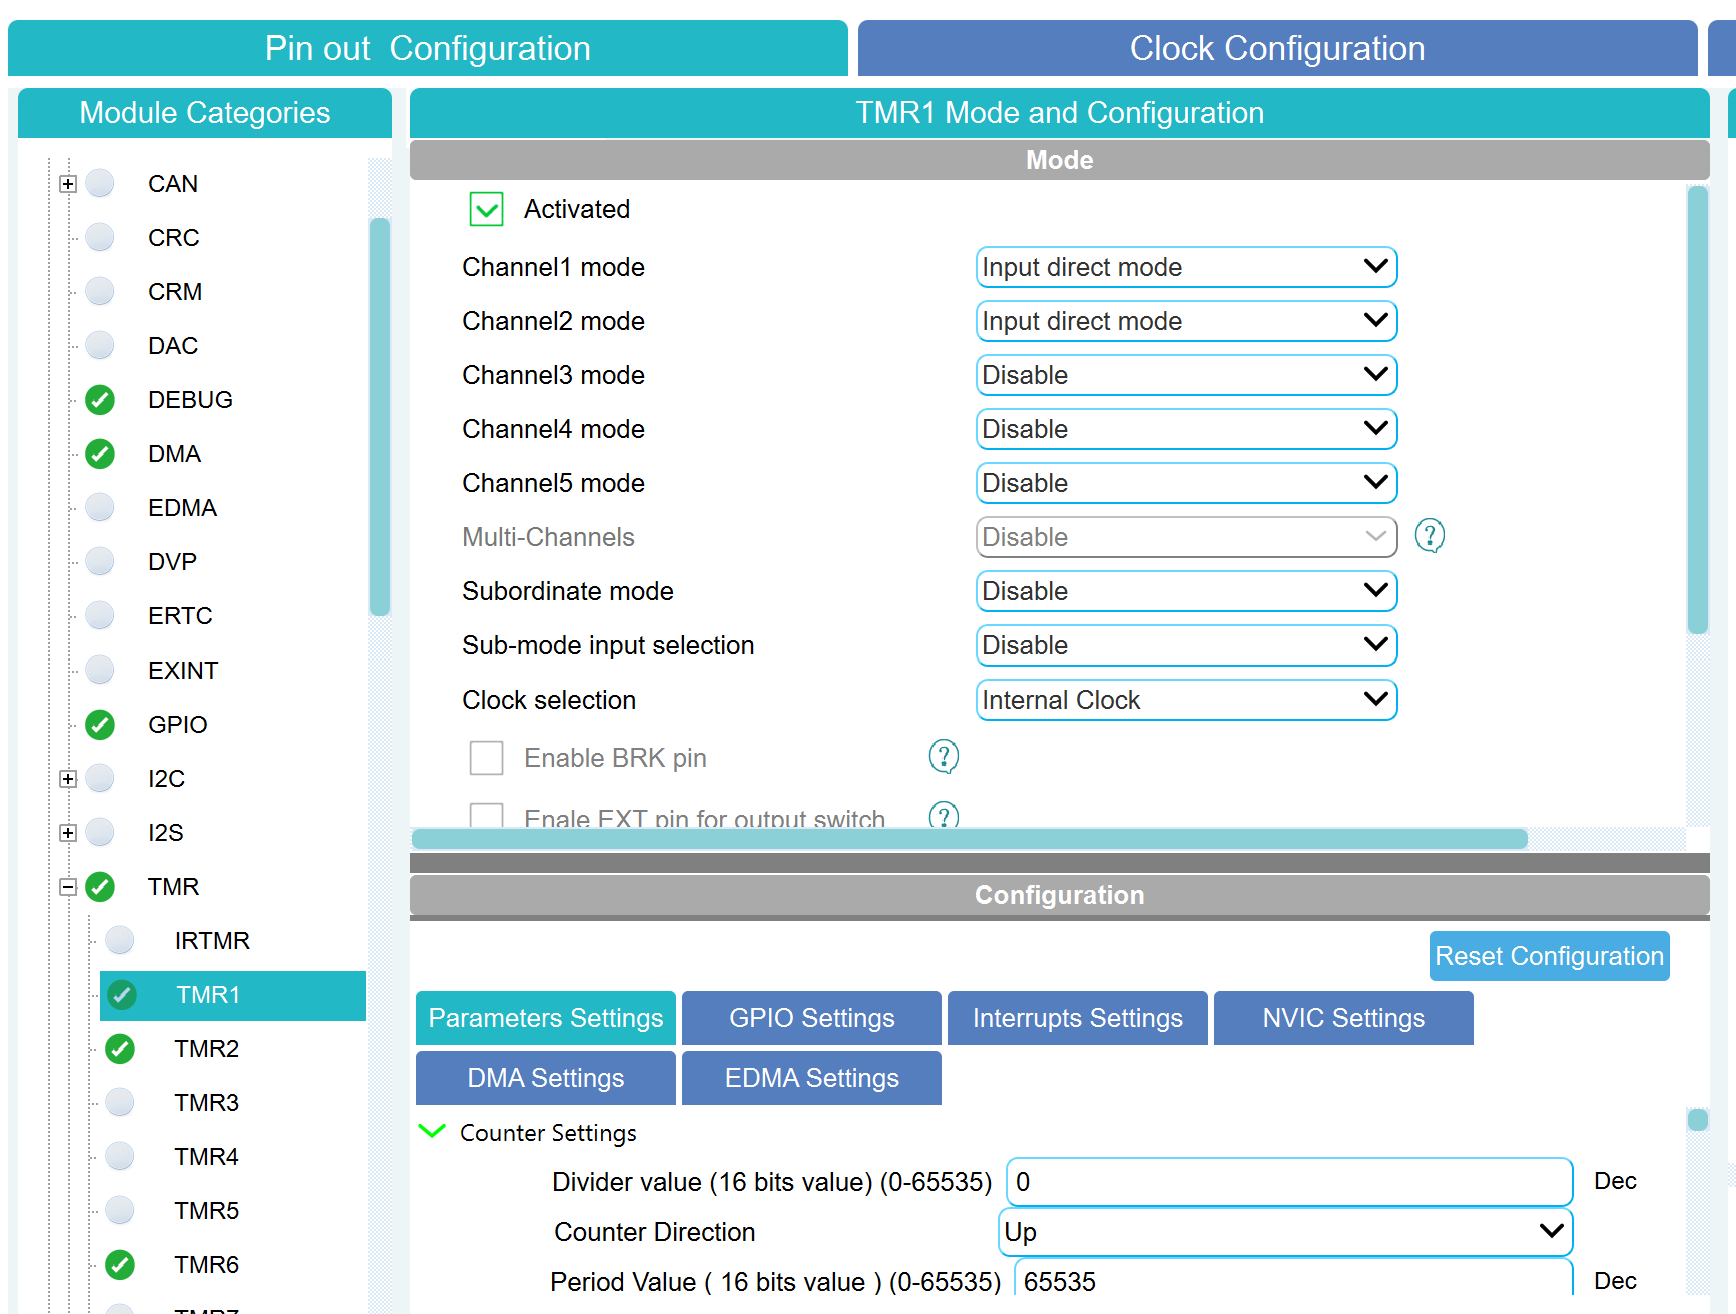Screen dimensions: 1736x1314
Task: Click the check icon on selected TMR1 row
Action: 121,995
